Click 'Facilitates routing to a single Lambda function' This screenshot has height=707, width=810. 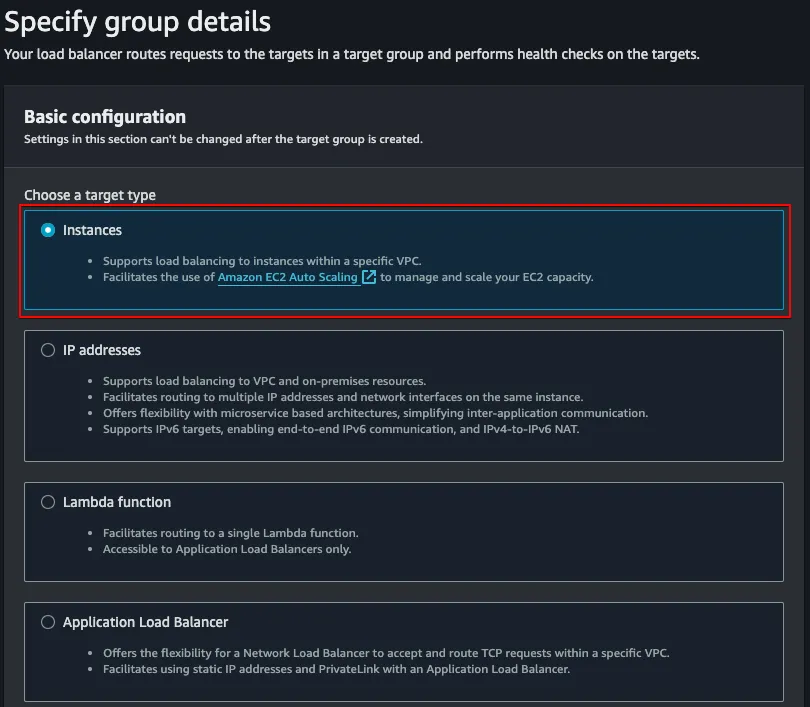(230, 533)
